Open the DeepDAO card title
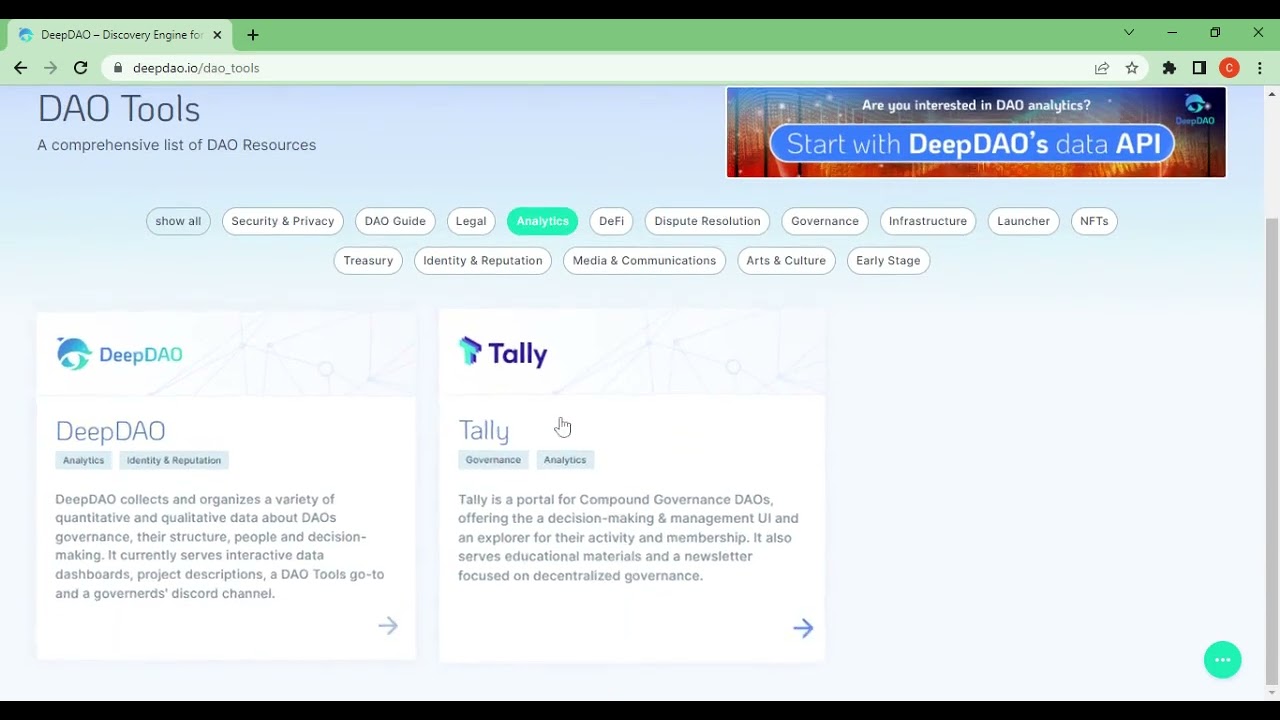This screenshot has width=1280, height=720. 110,431
